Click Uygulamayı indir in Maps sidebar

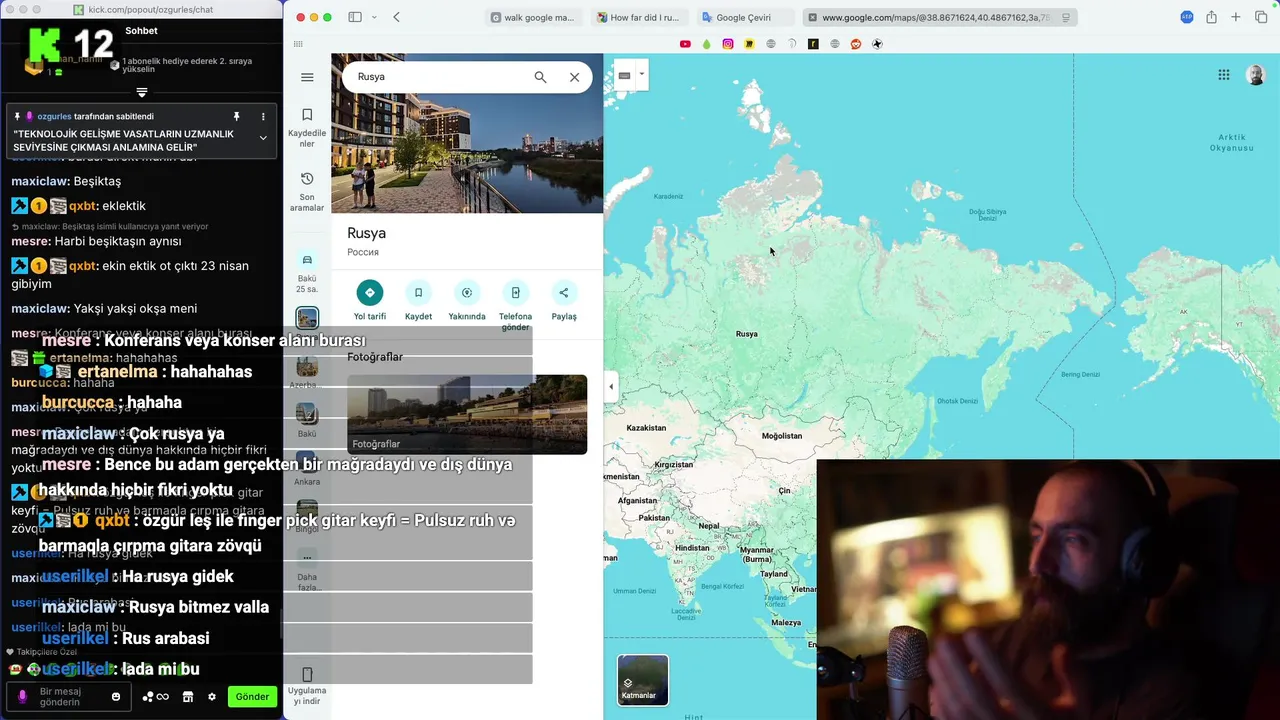pyautogui.click(x=307, y=686)
